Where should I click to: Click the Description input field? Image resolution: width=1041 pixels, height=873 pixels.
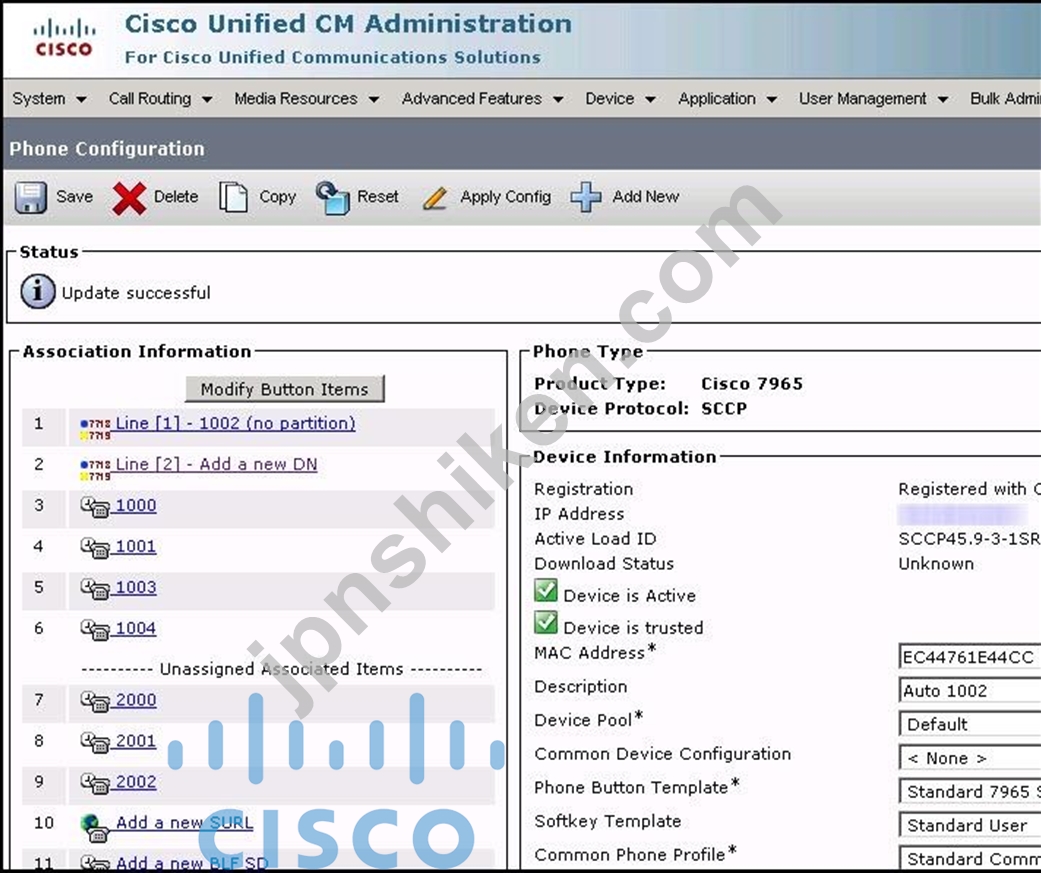point(970,690)
